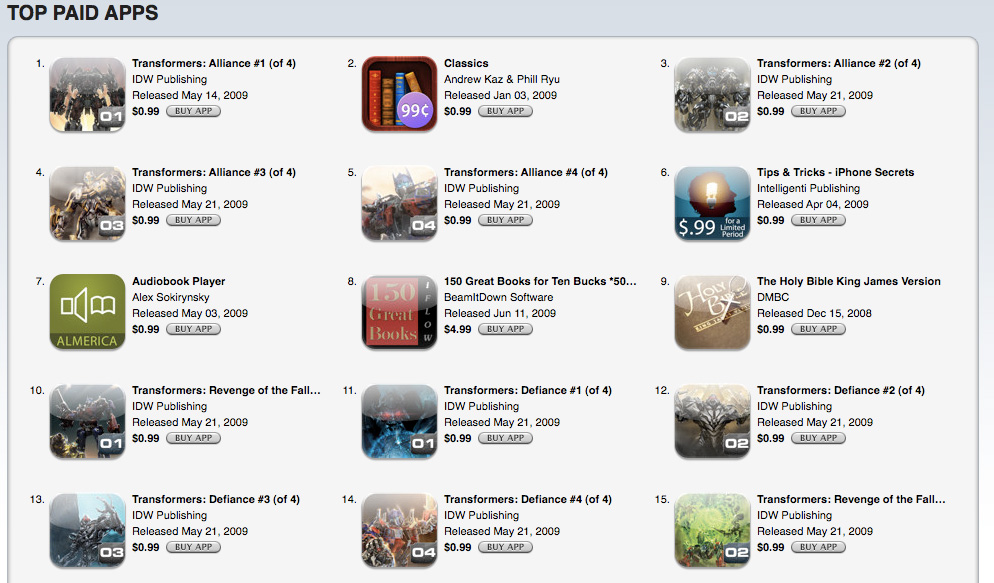Select the 150 Great Books icon
Viewport: 994px width, 583px height.
pyautogui.click(x=399, y=312)
